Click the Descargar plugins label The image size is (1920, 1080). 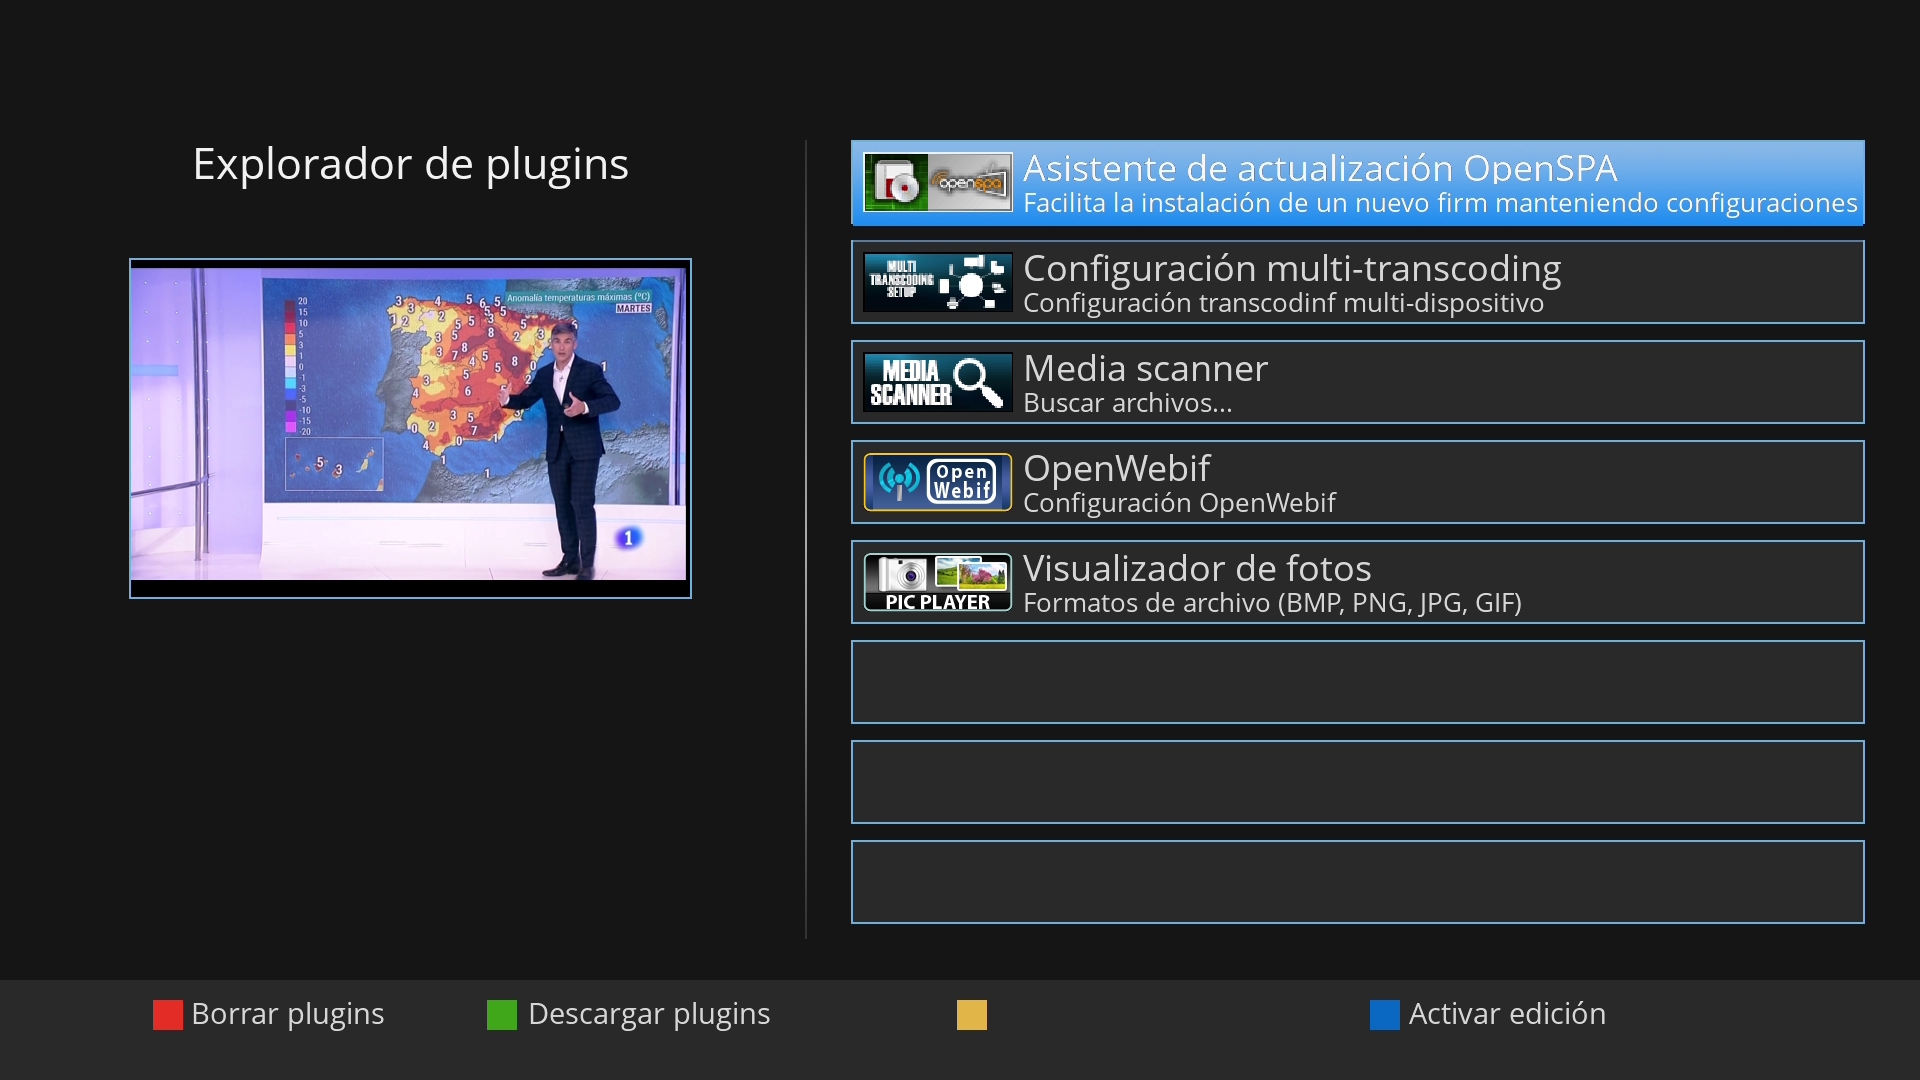(648, 1014)
